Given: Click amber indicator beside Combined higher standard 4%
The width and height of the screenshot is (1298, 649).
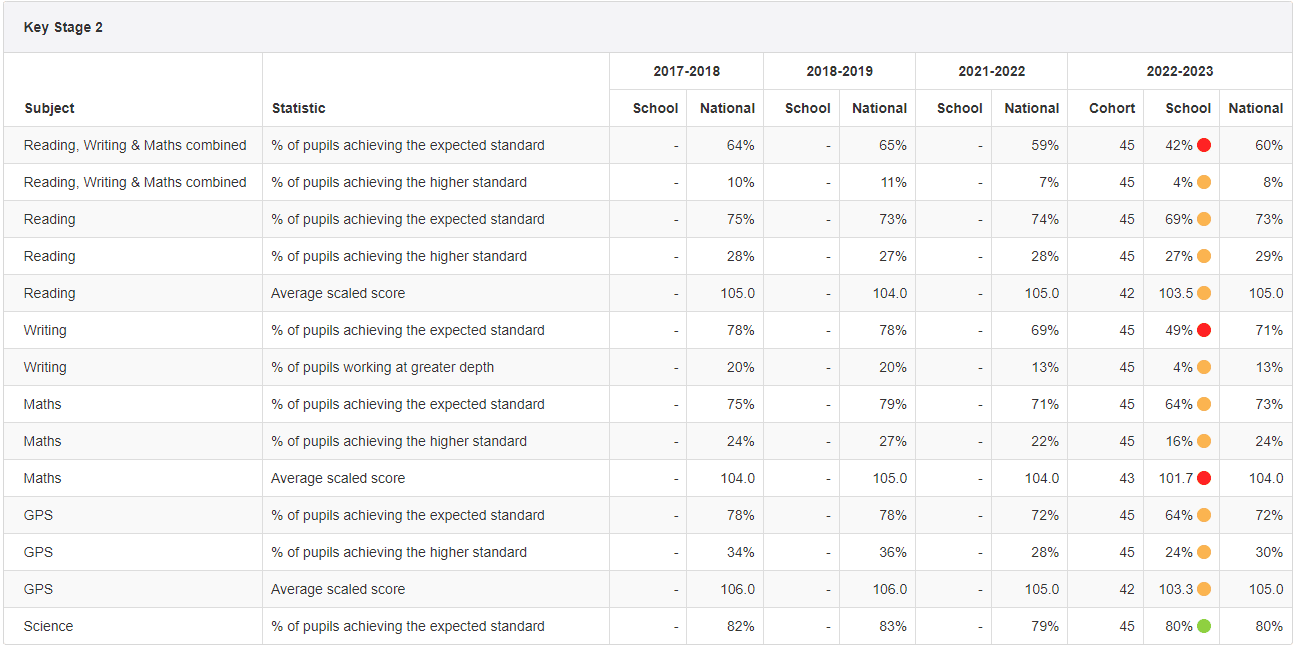Looking at the screenshot, I should pyautogui.click(x=1204, y=182).
